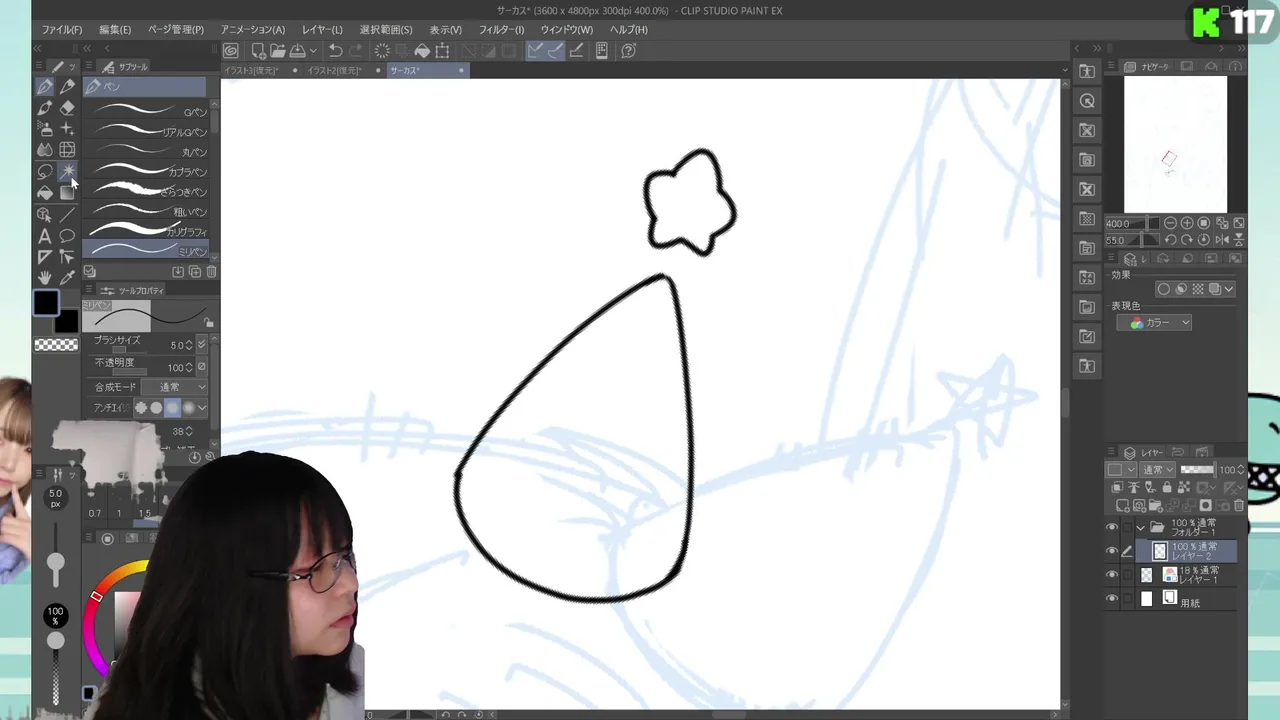Open the save options dropdown arrow

pos(313,51)
